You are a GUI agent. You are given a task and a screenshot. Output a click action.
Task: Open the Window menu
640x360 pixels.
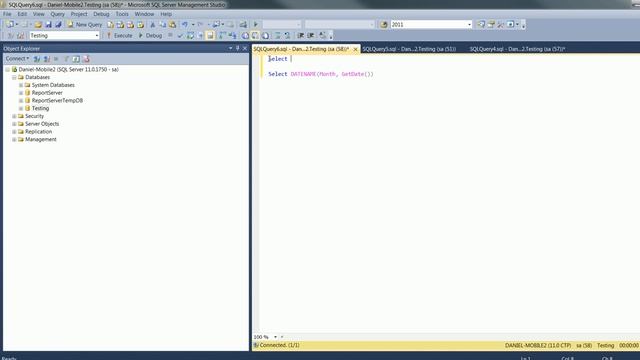tap(144, 14)
